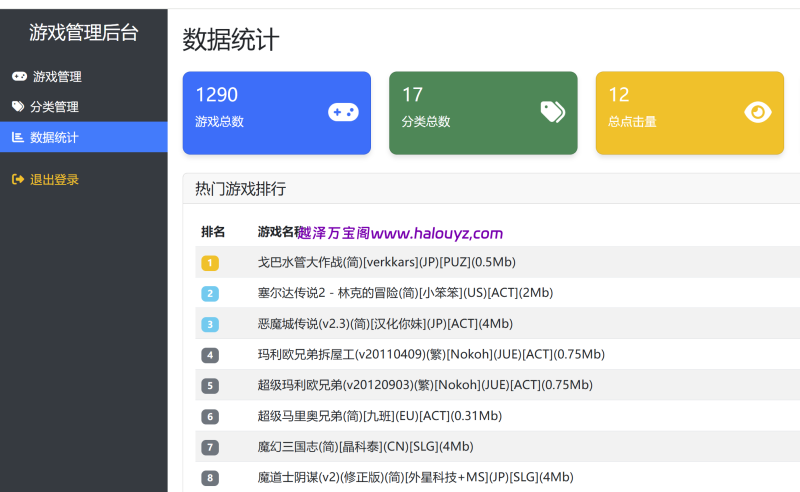Click the rank 6 gray badge

point(210,416)
